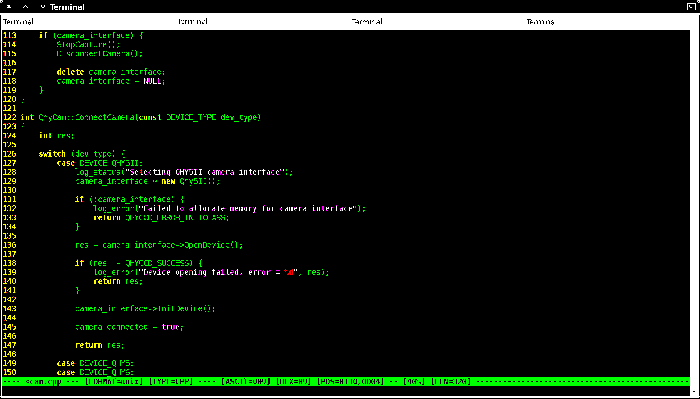
Task: Click 'delete camera_interface;' statement
Action: [111, 72]
